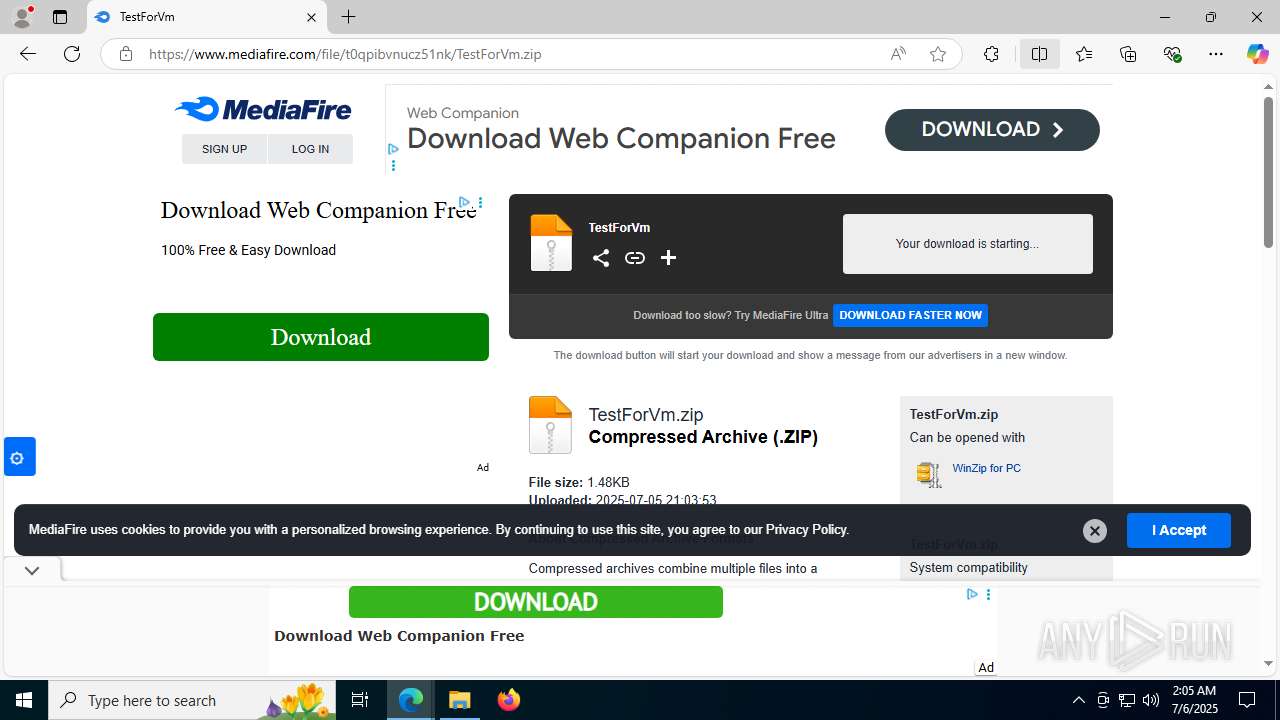Open Privacy Policy link in cookie notice
The height and width of the screenshot is (720, 1280).
pyautogui.click(x=807, y=530)
